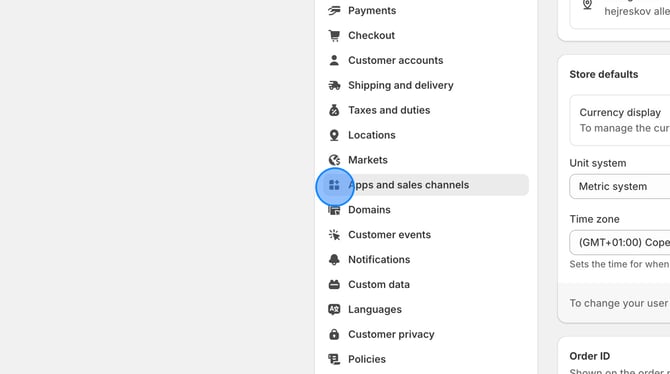The width and height of the screenshot is (670, 374).
Task: Click the Policies document icon
Action: (x=334, y=359)
